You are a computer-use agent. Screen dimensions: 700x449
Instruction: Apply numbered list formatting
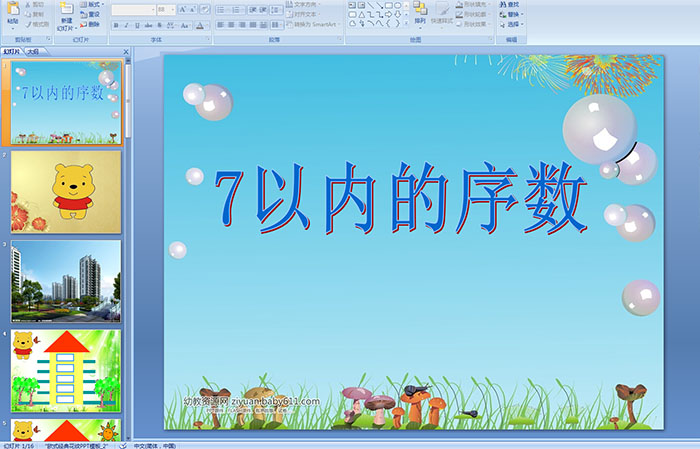click(x=237, y=10)
